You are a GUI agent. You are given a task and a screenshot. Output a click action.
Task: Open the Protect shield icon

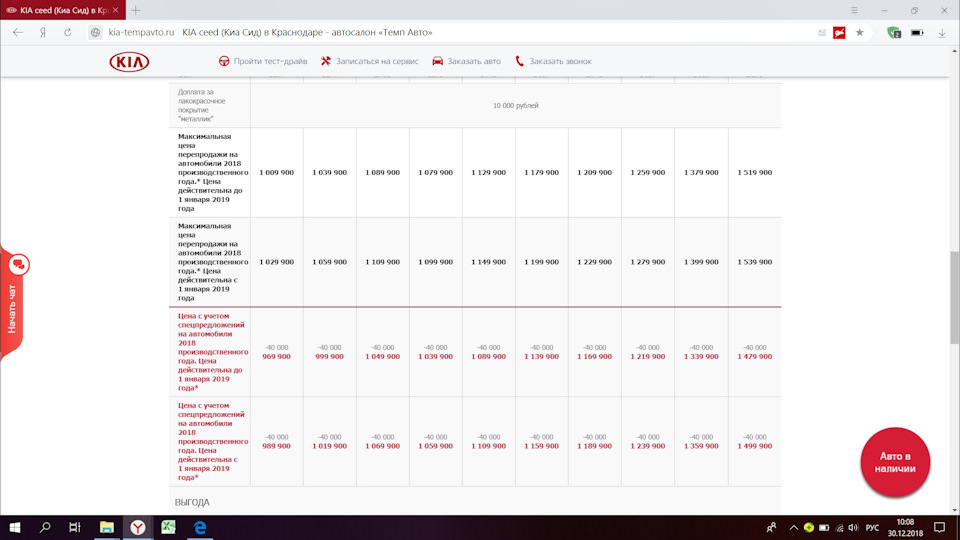coord(894,32)
